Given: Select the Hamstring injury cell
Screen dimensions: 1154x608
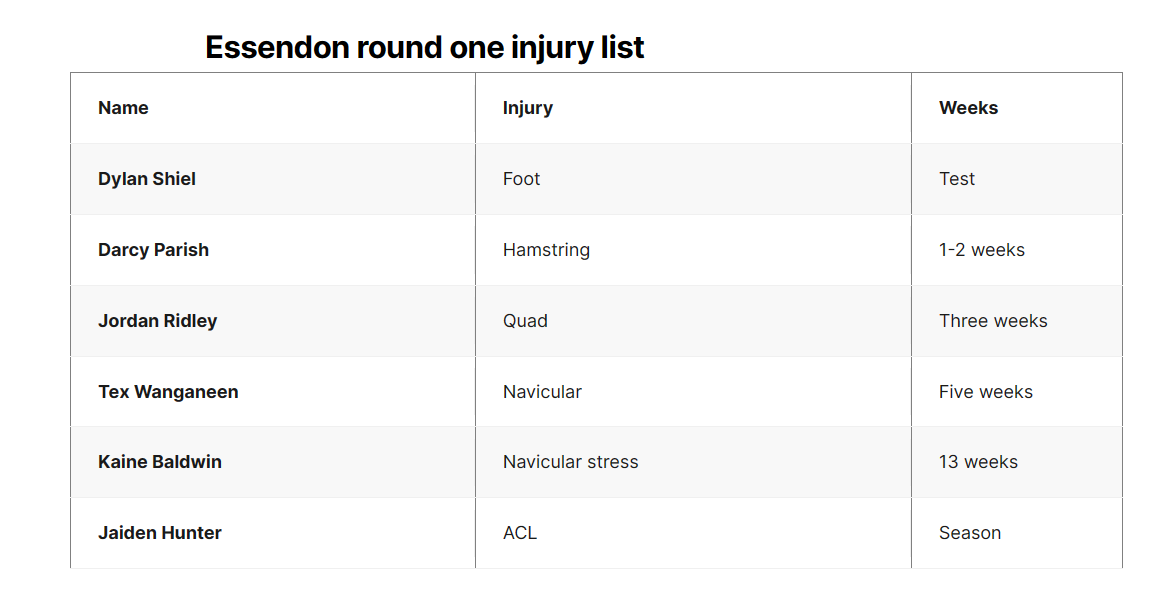Looking at the screenshot, I should (693, 250).
